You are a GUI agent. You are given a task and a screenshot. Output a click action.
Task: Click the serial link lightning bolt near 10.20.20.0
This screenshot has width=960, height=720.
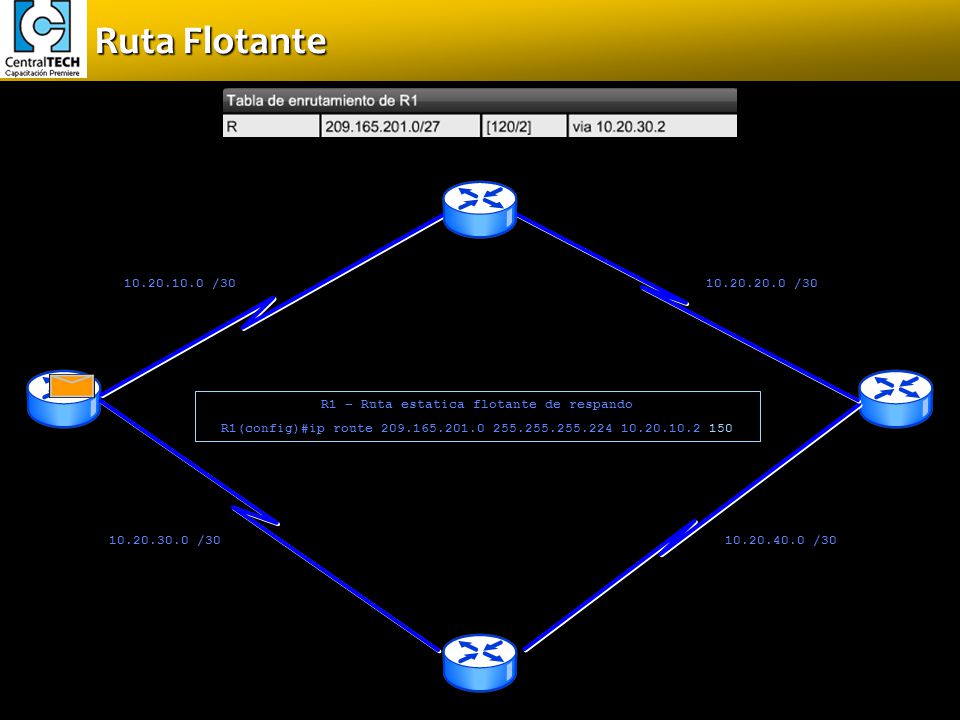coord(665,295)
